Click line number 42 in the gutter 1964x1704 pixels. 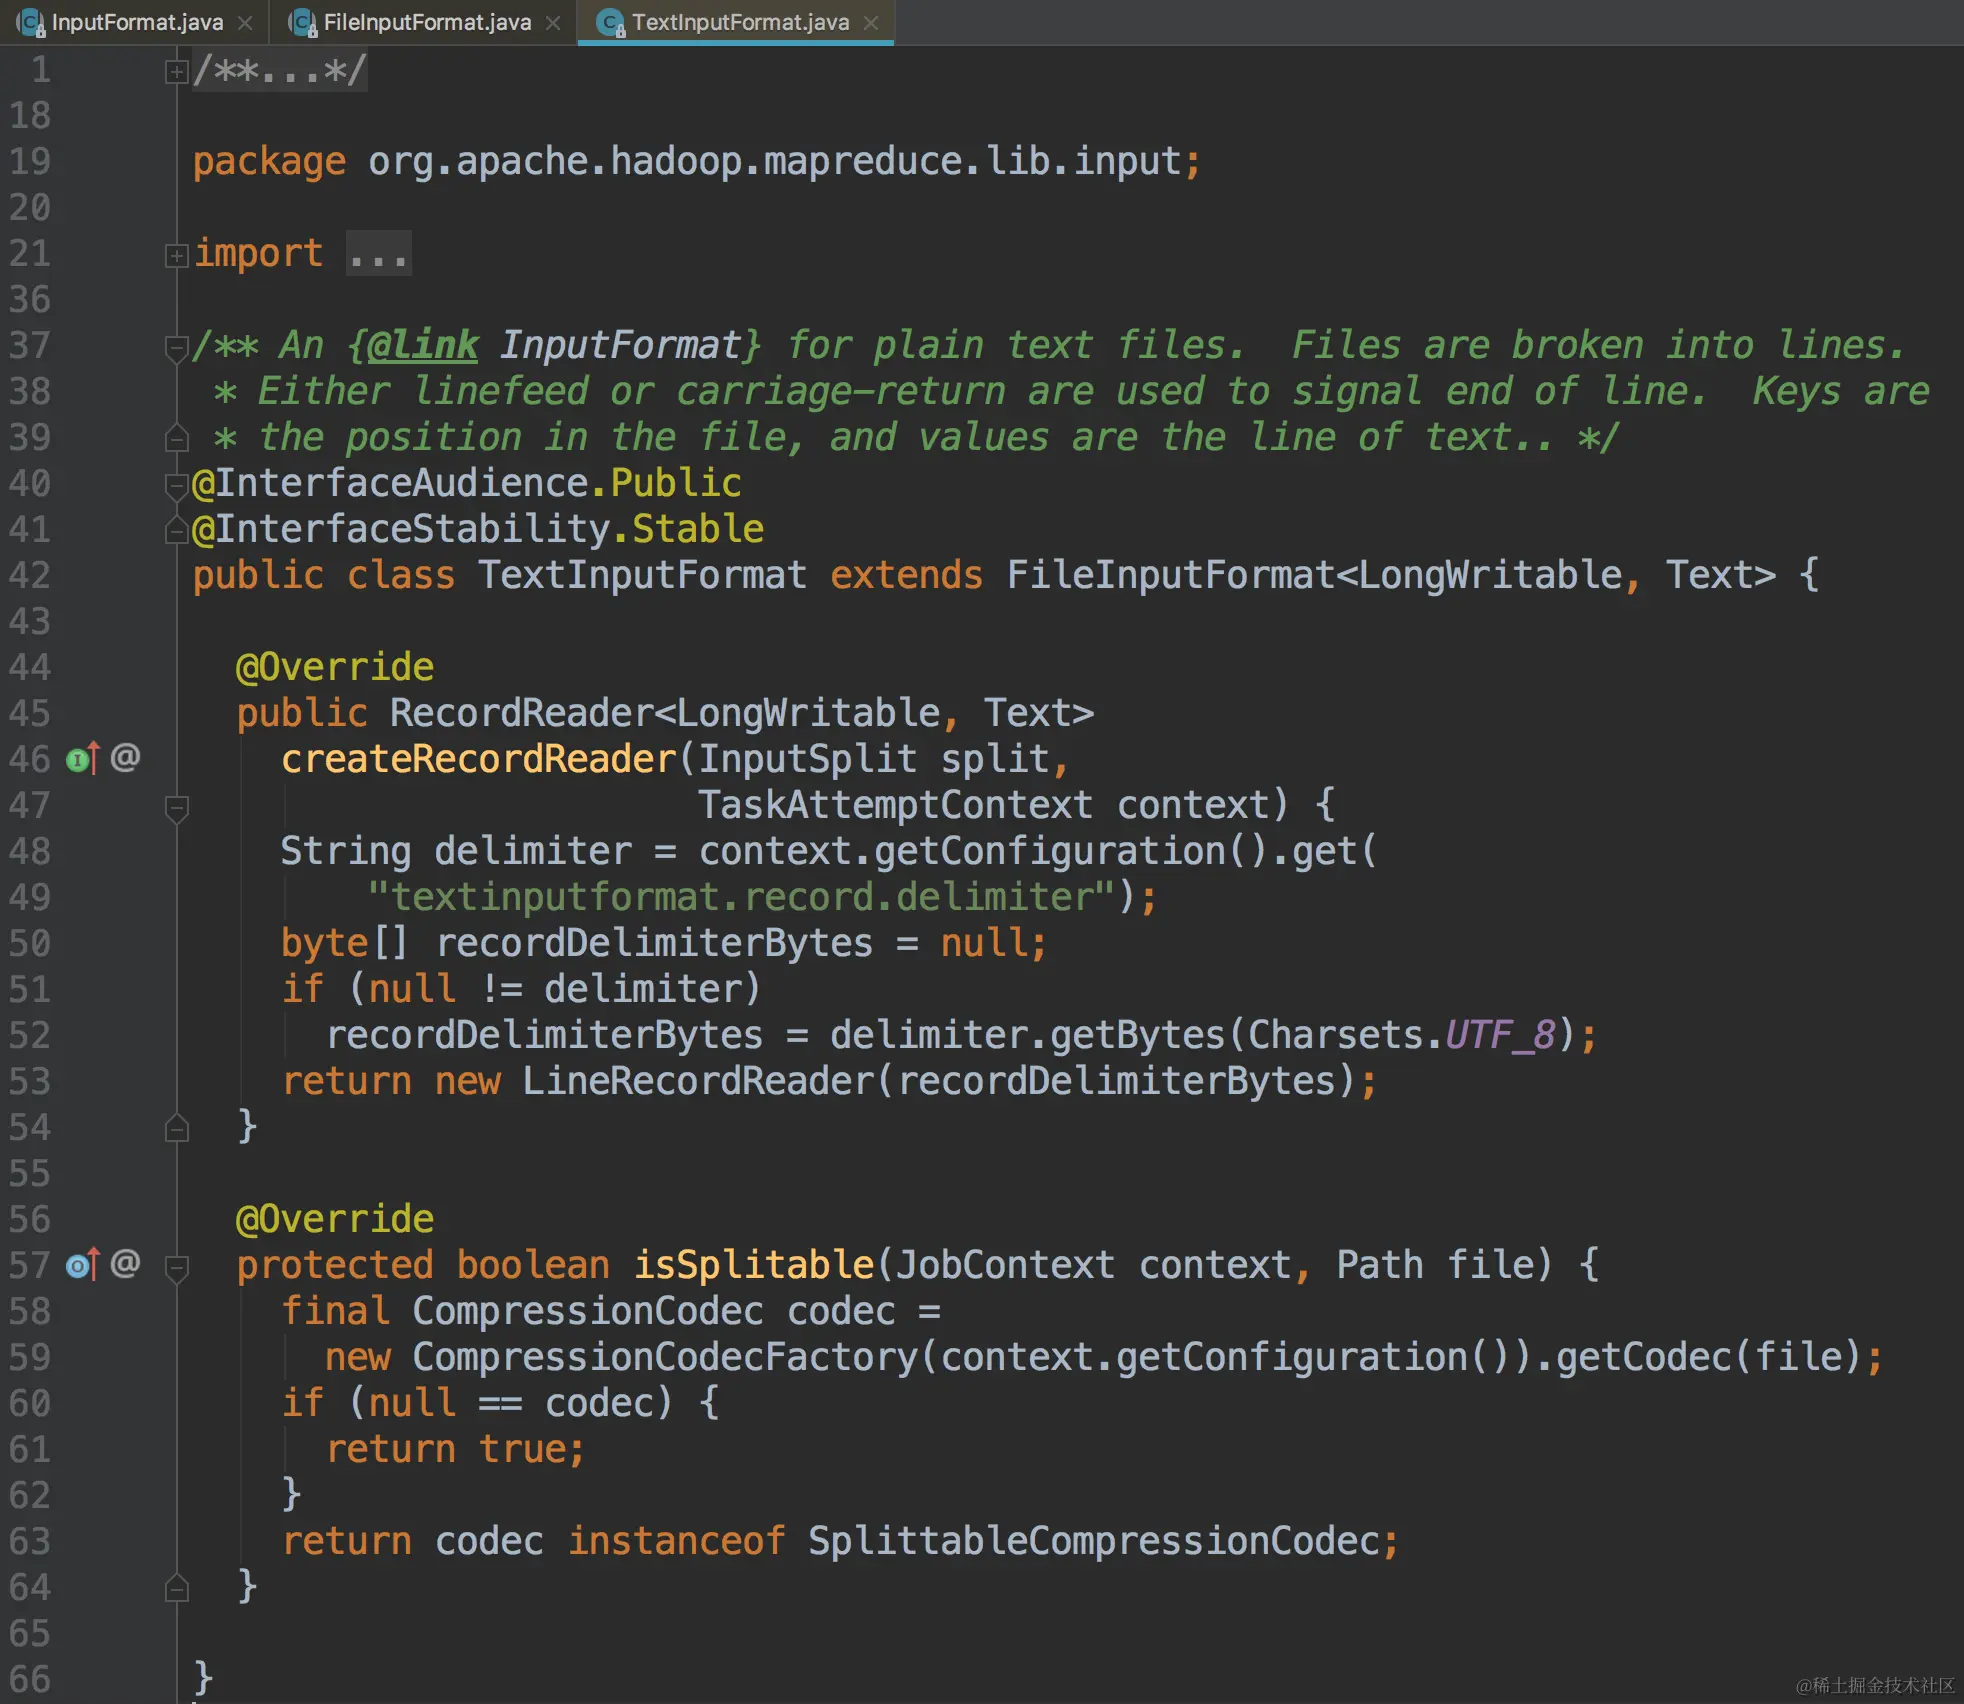coord(30,575)
